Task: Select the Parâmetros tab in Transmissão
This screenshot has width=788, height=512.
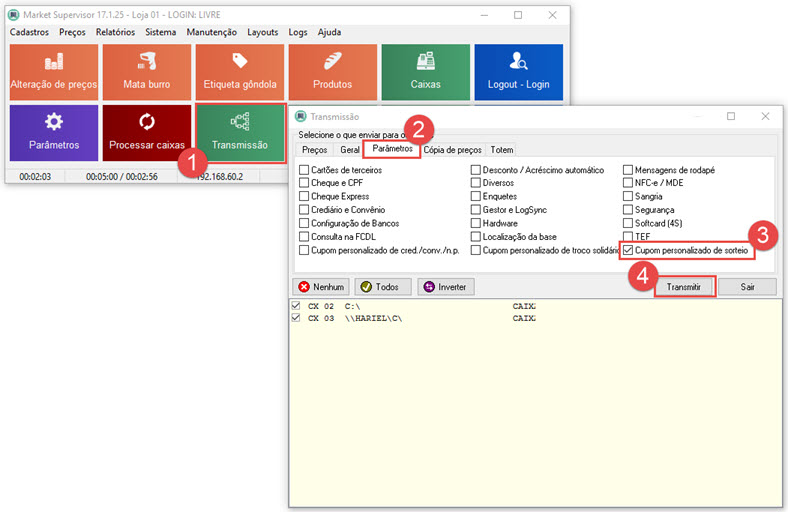Action: click(x=392, y=149)
